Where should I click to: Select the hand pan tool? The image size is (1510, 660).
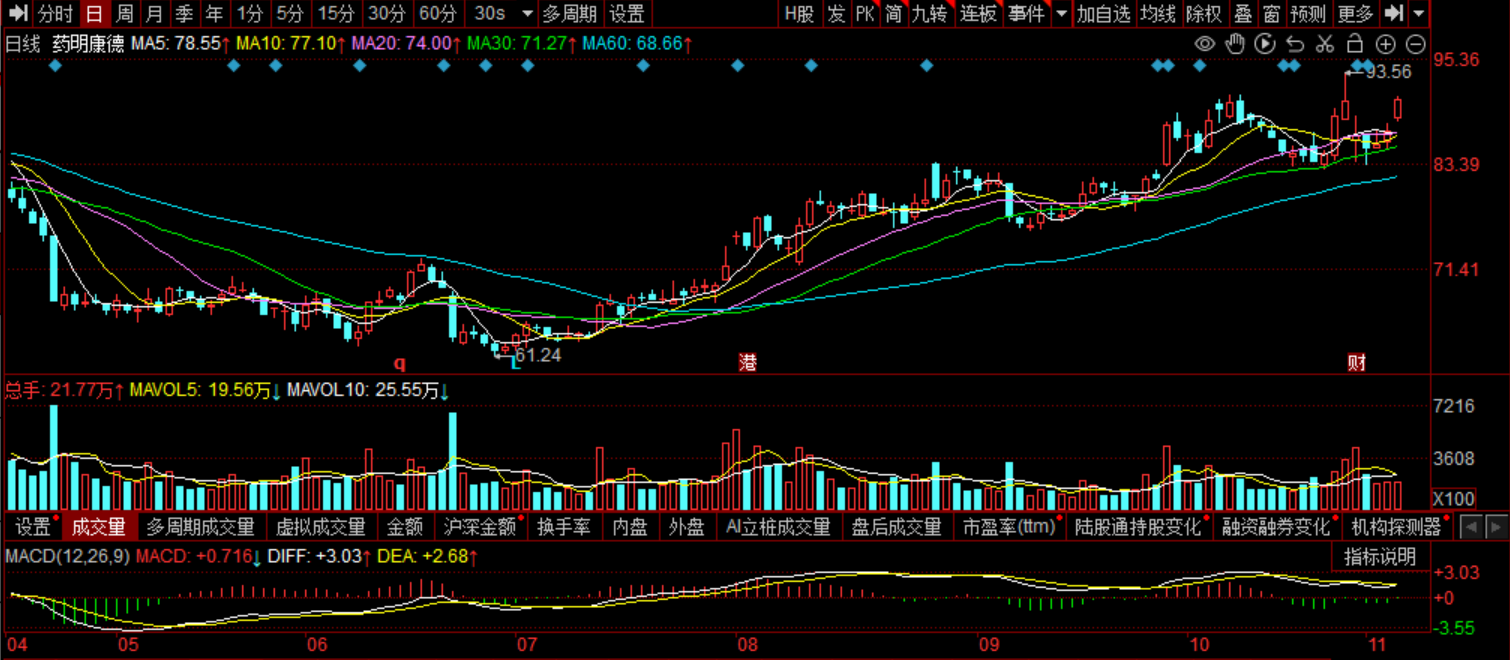point(1235,44)
